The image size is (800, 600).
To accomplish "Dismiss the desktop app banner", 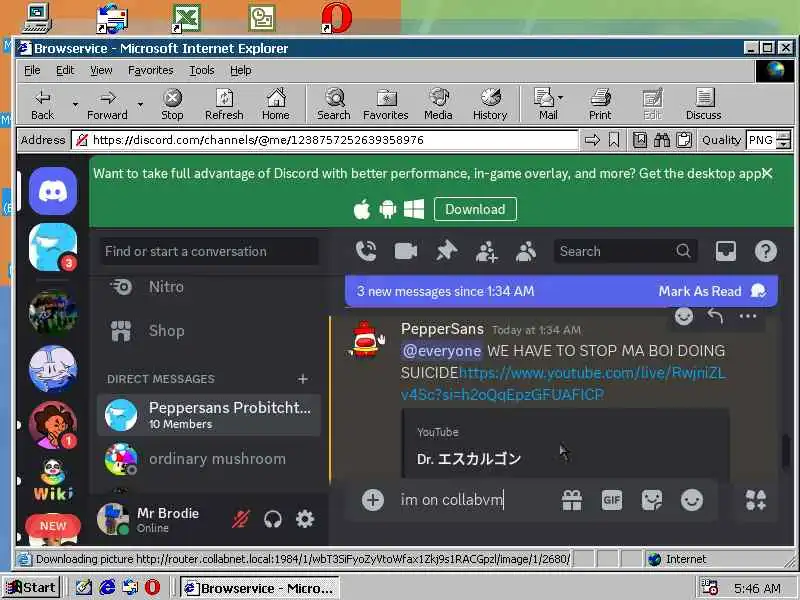I will tap(767, 173).
